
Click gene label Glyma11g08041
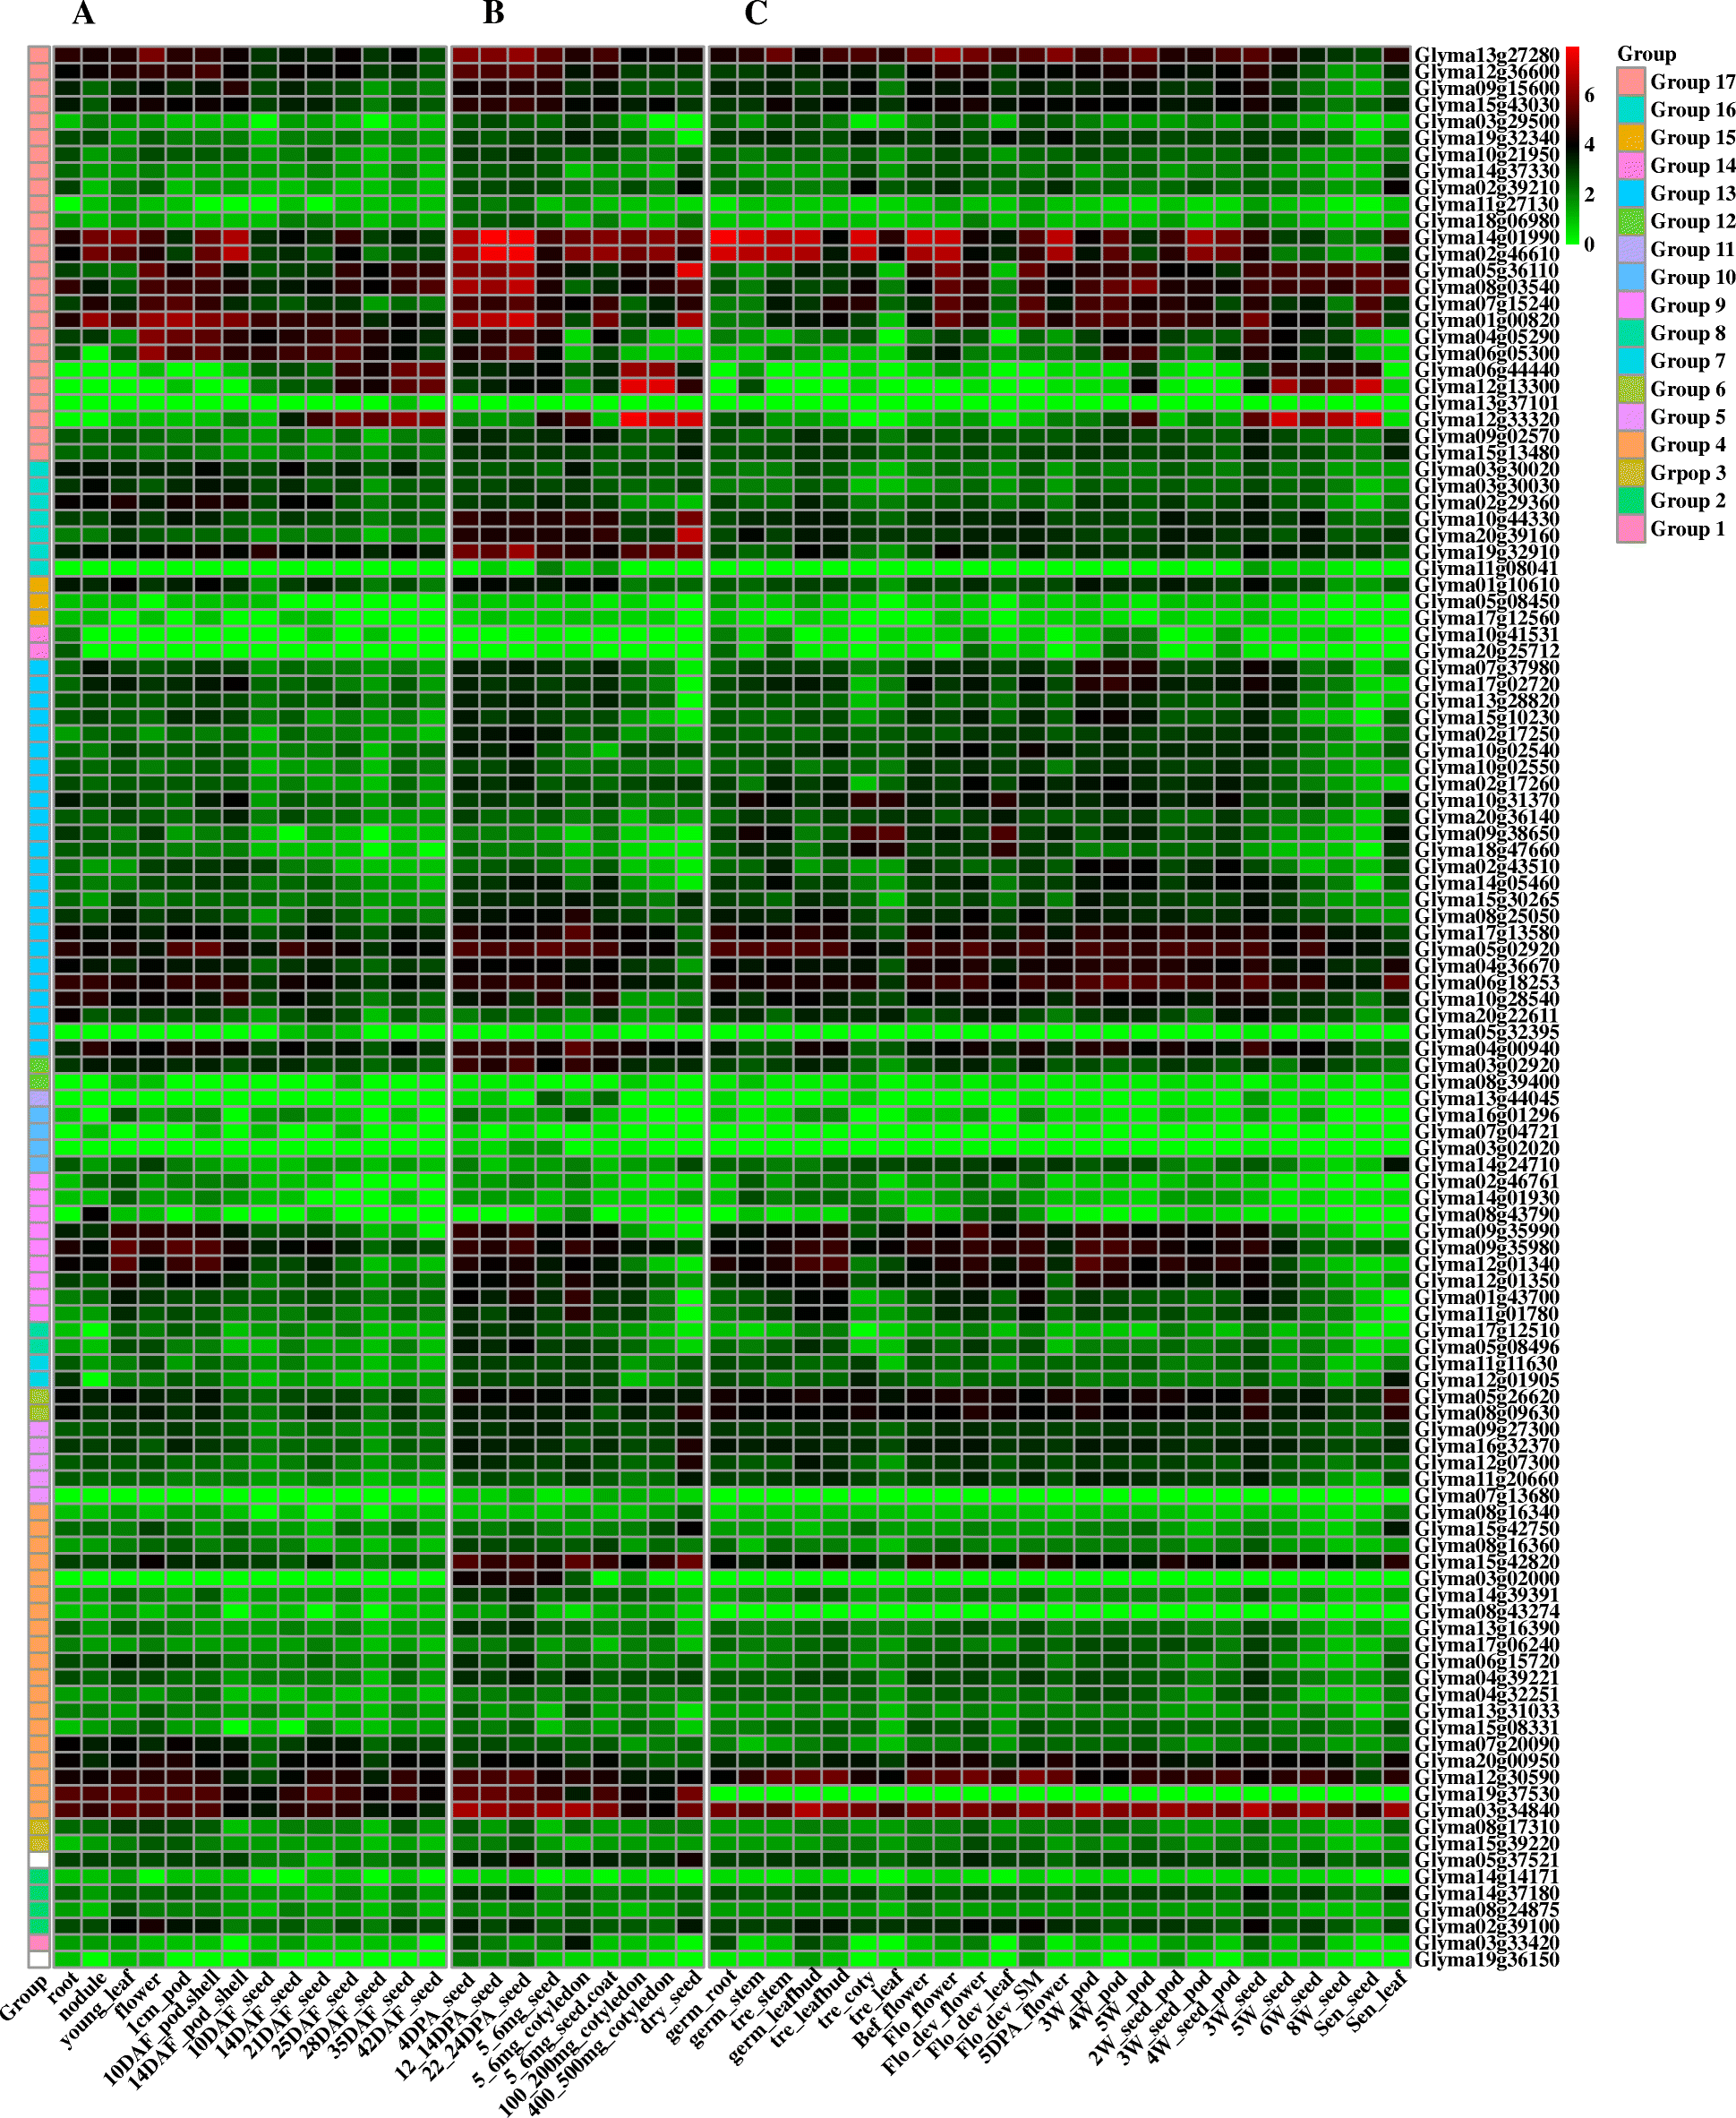pos(1487,568)
